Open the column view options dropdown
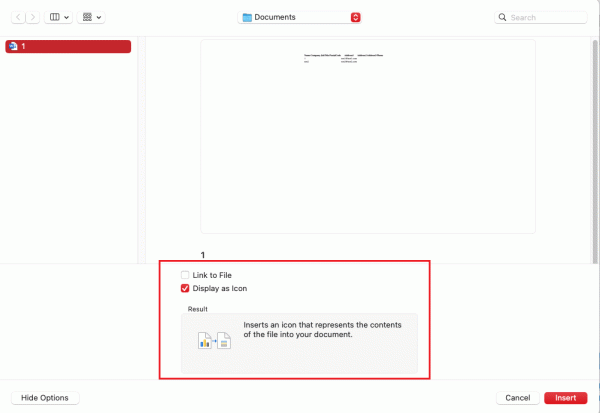This screenshot has width=600, height=413. [x=59, y=17]
